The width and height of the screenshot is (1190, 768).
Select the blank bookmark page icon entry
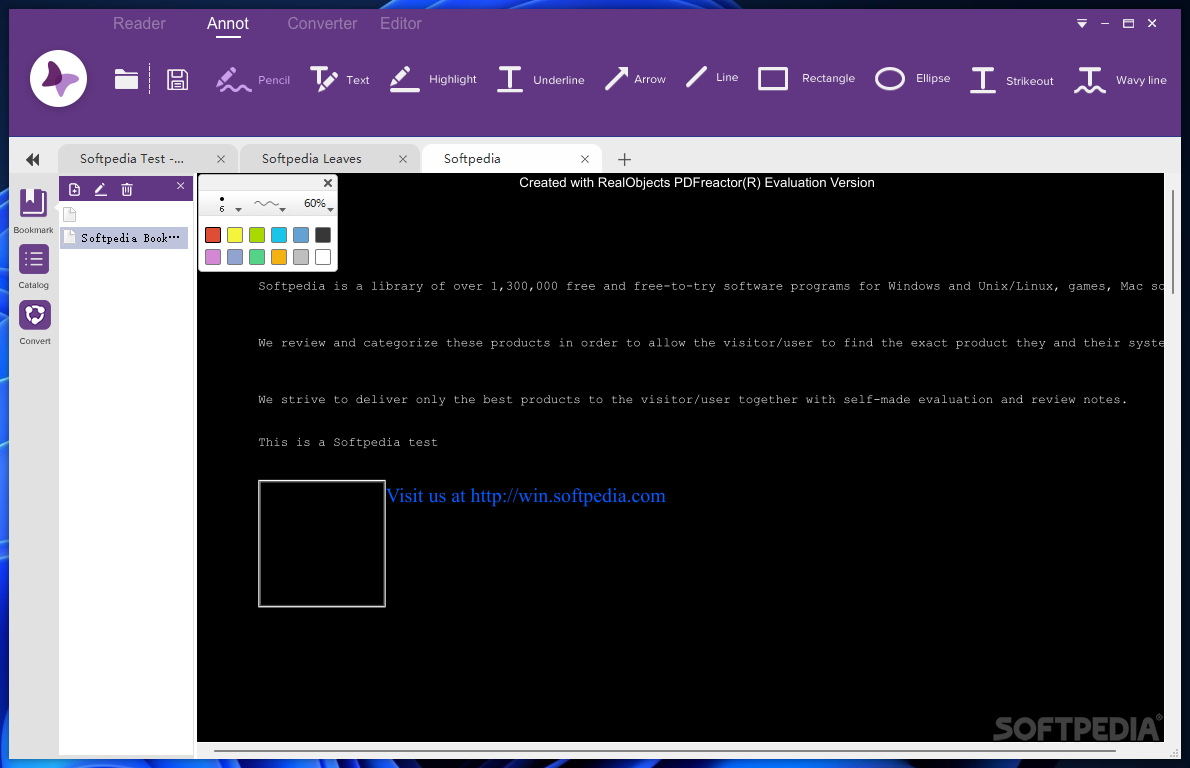70,215
